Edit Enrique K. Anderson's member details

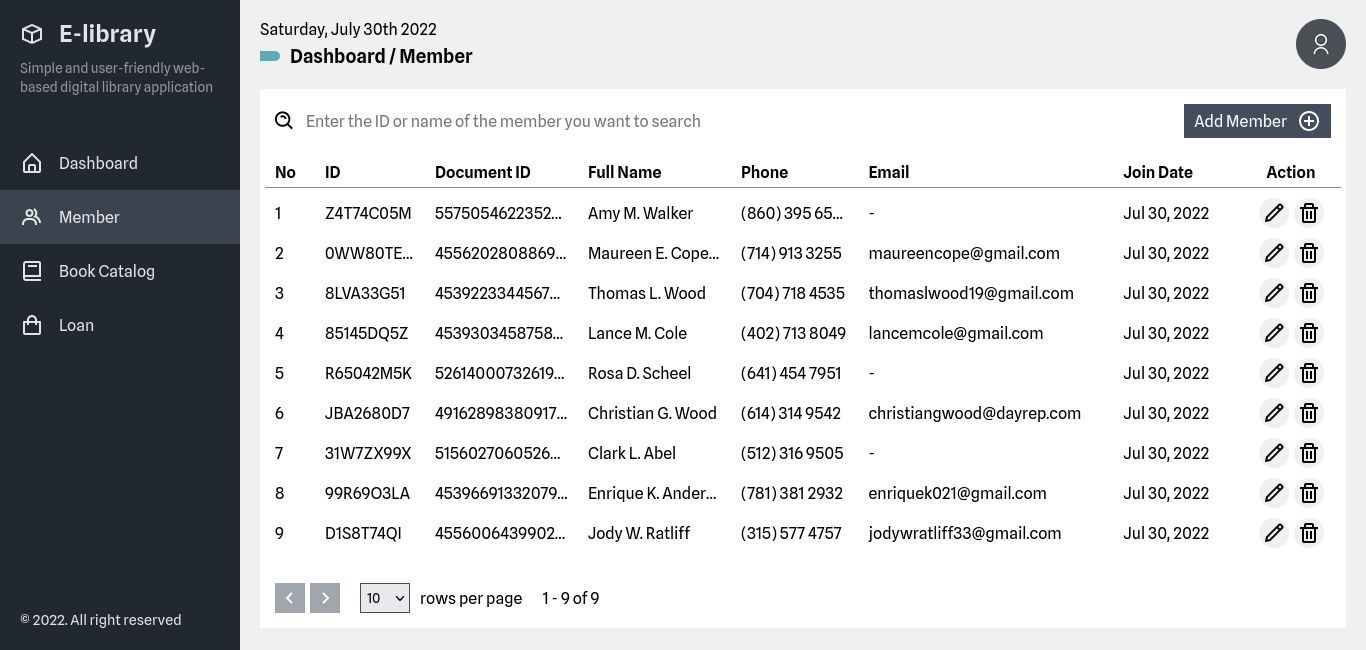[x=1274, y=493]
